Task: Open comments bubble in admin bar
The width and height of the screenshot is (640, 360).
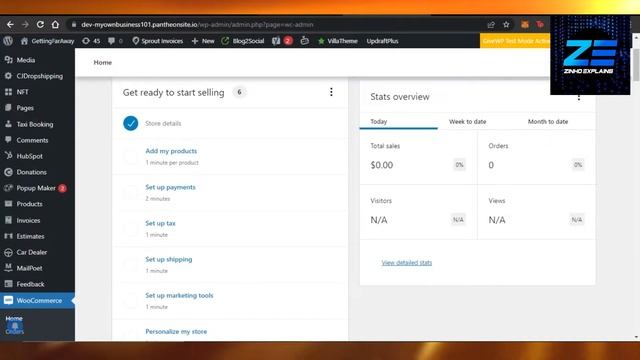Action: click(115, 41)
